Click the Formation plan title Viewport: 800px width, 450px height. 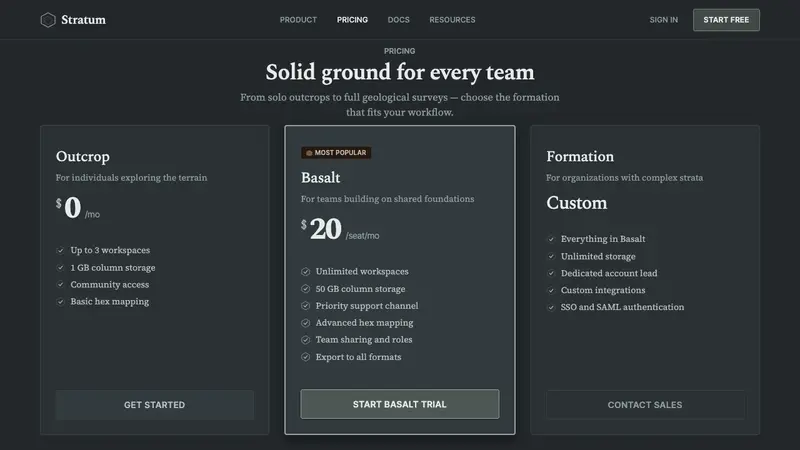pos(580,157)
